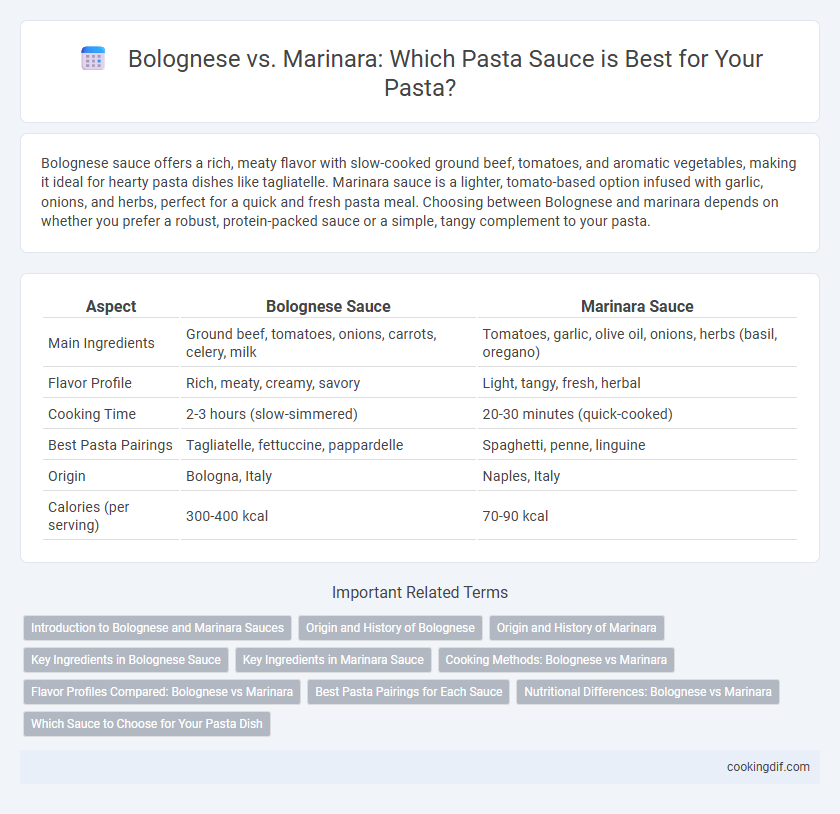Click the 'Naples, Italy' cell
The image size is (840, 814).
pyautogui.click(x=637, y=476)
